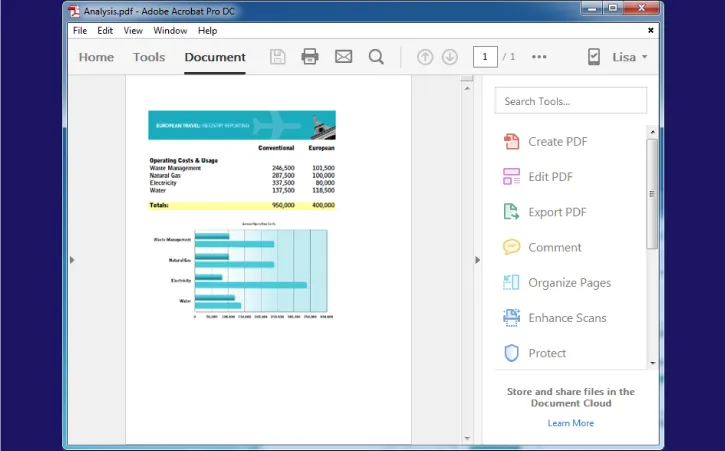
Task: Open the View menu
Action: pos(133,31)
